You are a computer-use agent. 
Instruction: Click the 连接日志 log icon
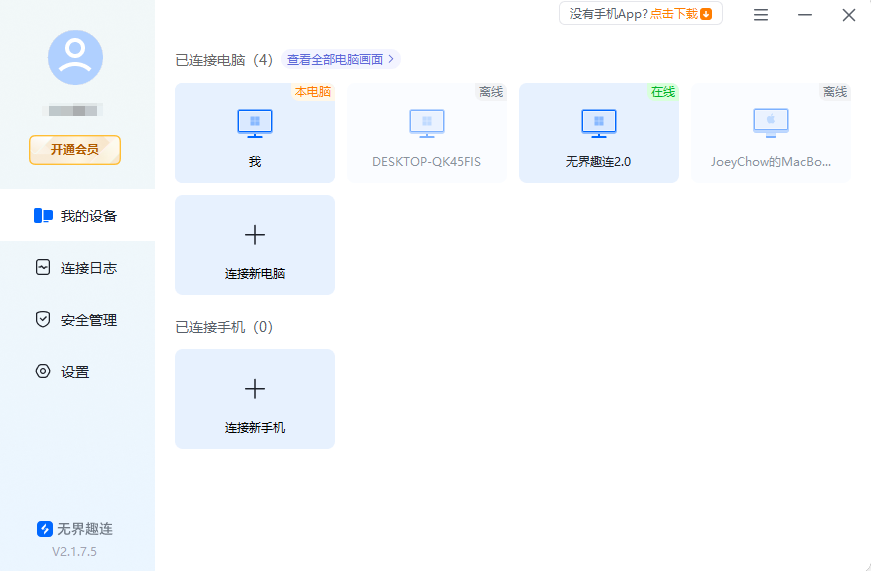[43, 268]
